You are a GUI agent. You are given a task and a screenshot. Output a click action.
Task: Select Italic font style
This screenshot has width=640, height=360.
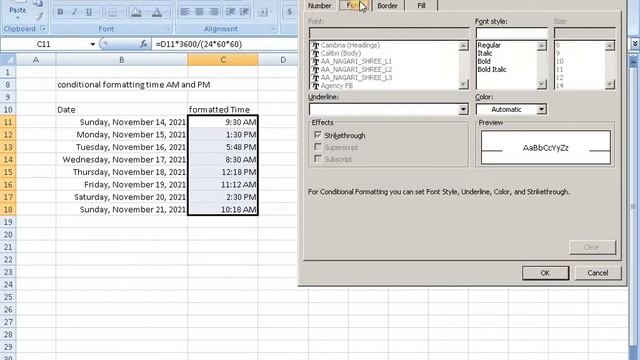(x=485, y=53)
